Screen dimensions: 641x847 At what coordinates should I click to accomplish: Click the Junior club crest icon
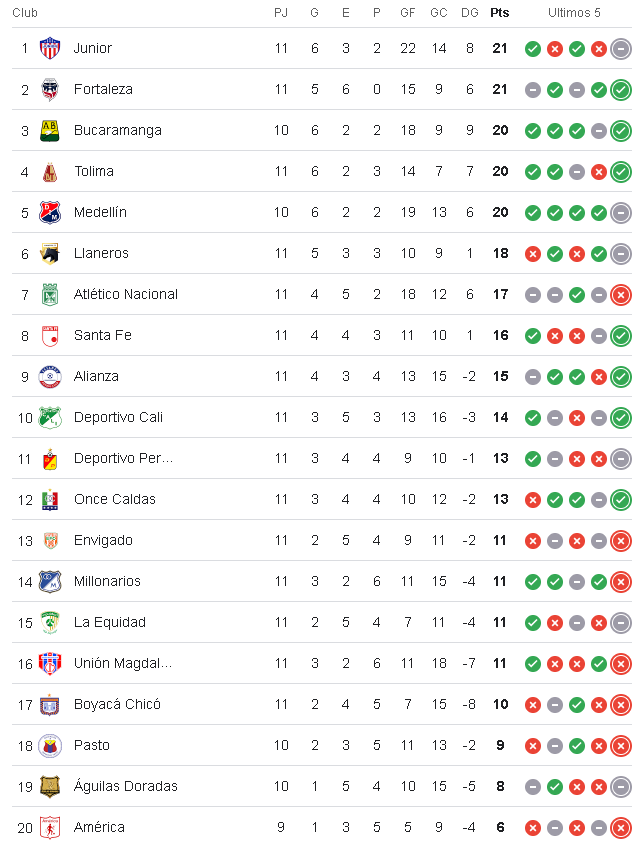pyautogui.click(x=50, y=48)
